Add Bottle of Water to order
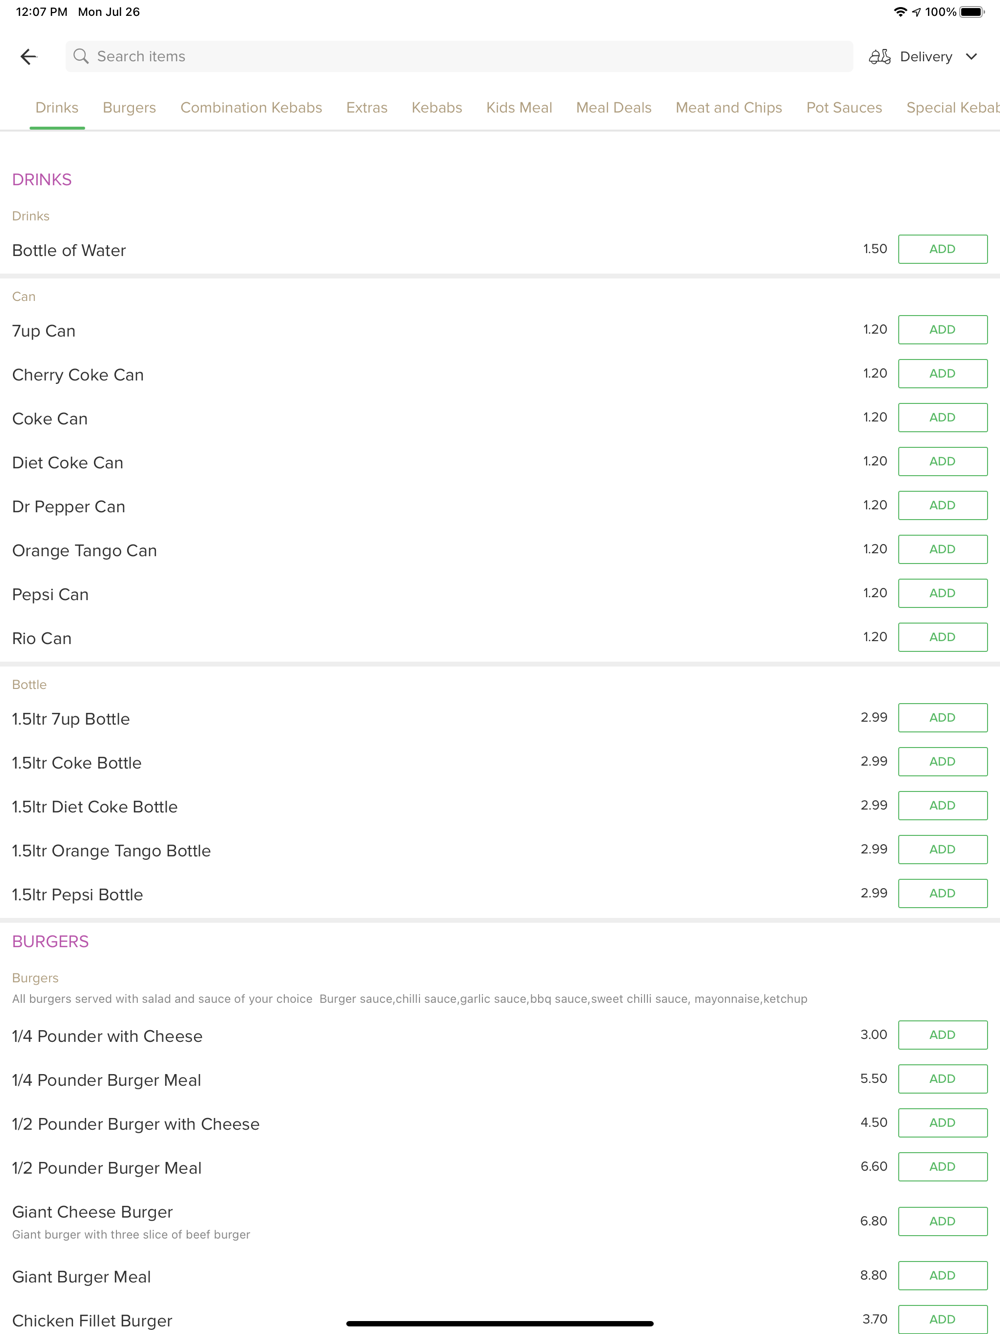This screenshot has width=1000, height=1334. [943, 249]
